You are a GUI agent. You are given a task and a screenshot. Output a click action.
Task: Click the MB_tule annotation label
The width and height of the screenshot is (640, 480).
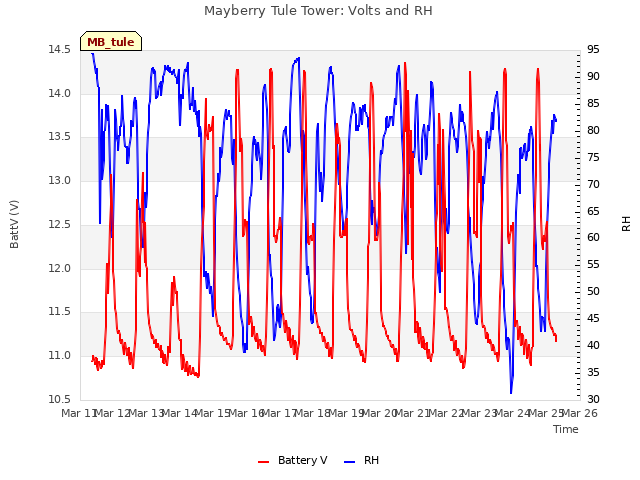point(111,41)
